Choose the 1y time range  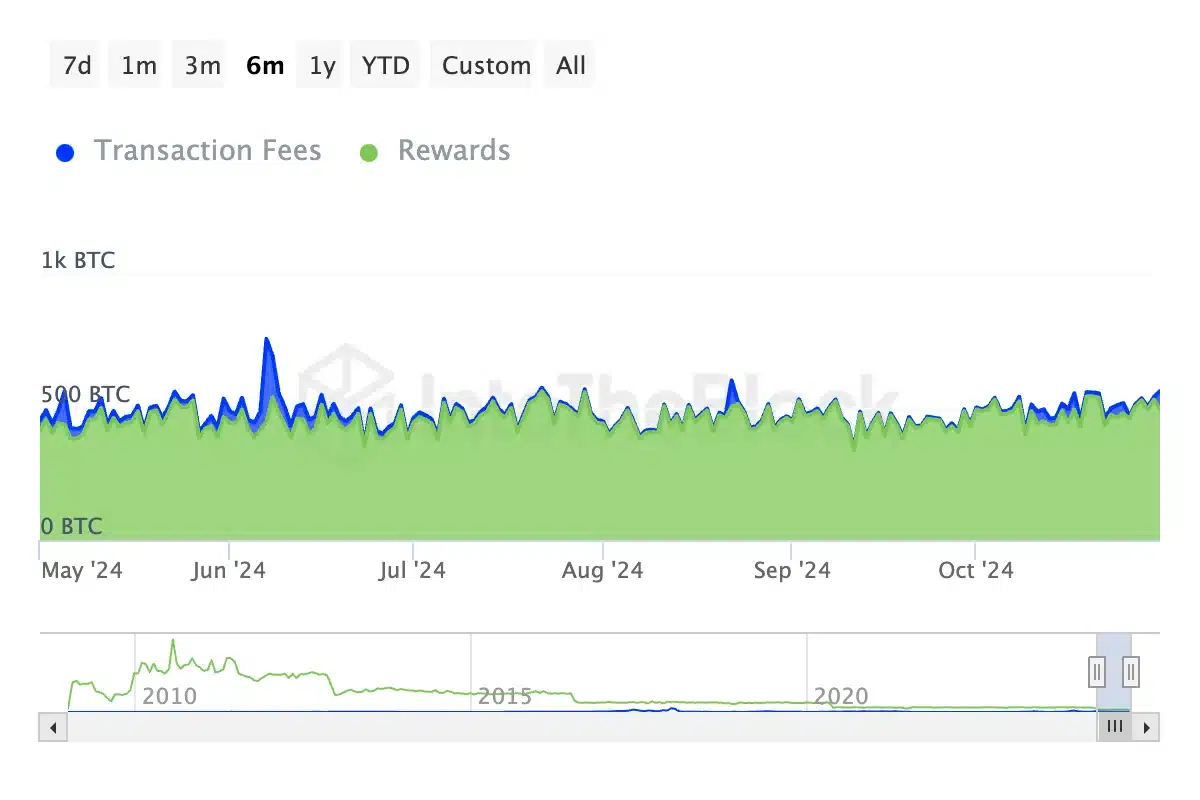(x=320, y=64)
